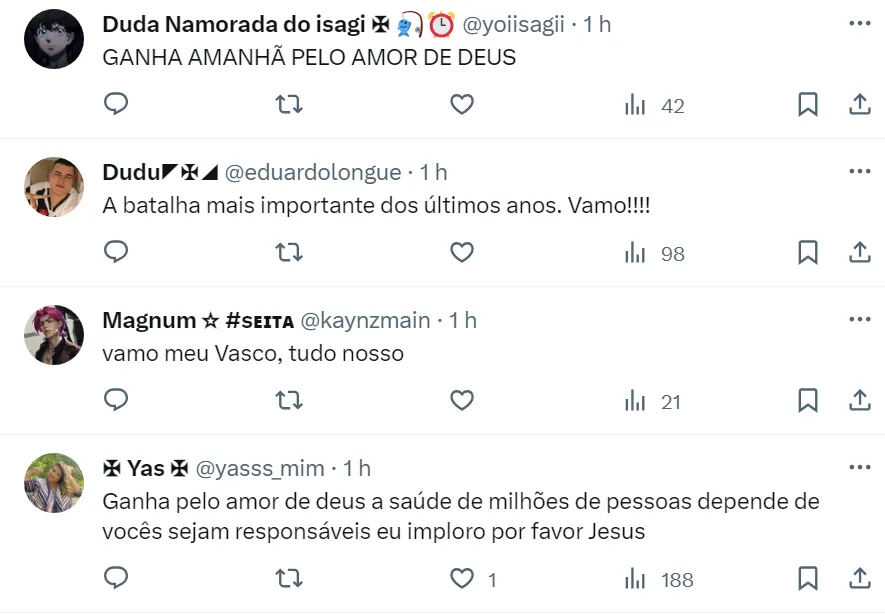Viewport: 885px width, 615px height.
Task: Share the tweet from @yoiisagii
Action: 859,105
